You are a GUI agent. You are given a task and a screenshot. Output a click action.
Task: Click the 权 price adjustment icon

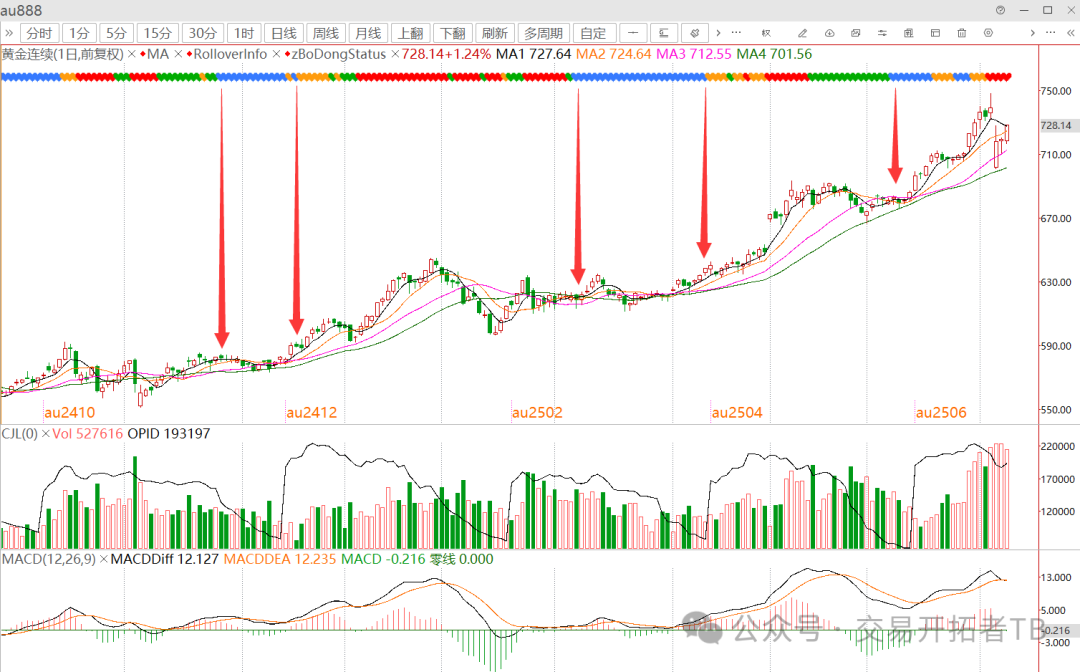766,33
